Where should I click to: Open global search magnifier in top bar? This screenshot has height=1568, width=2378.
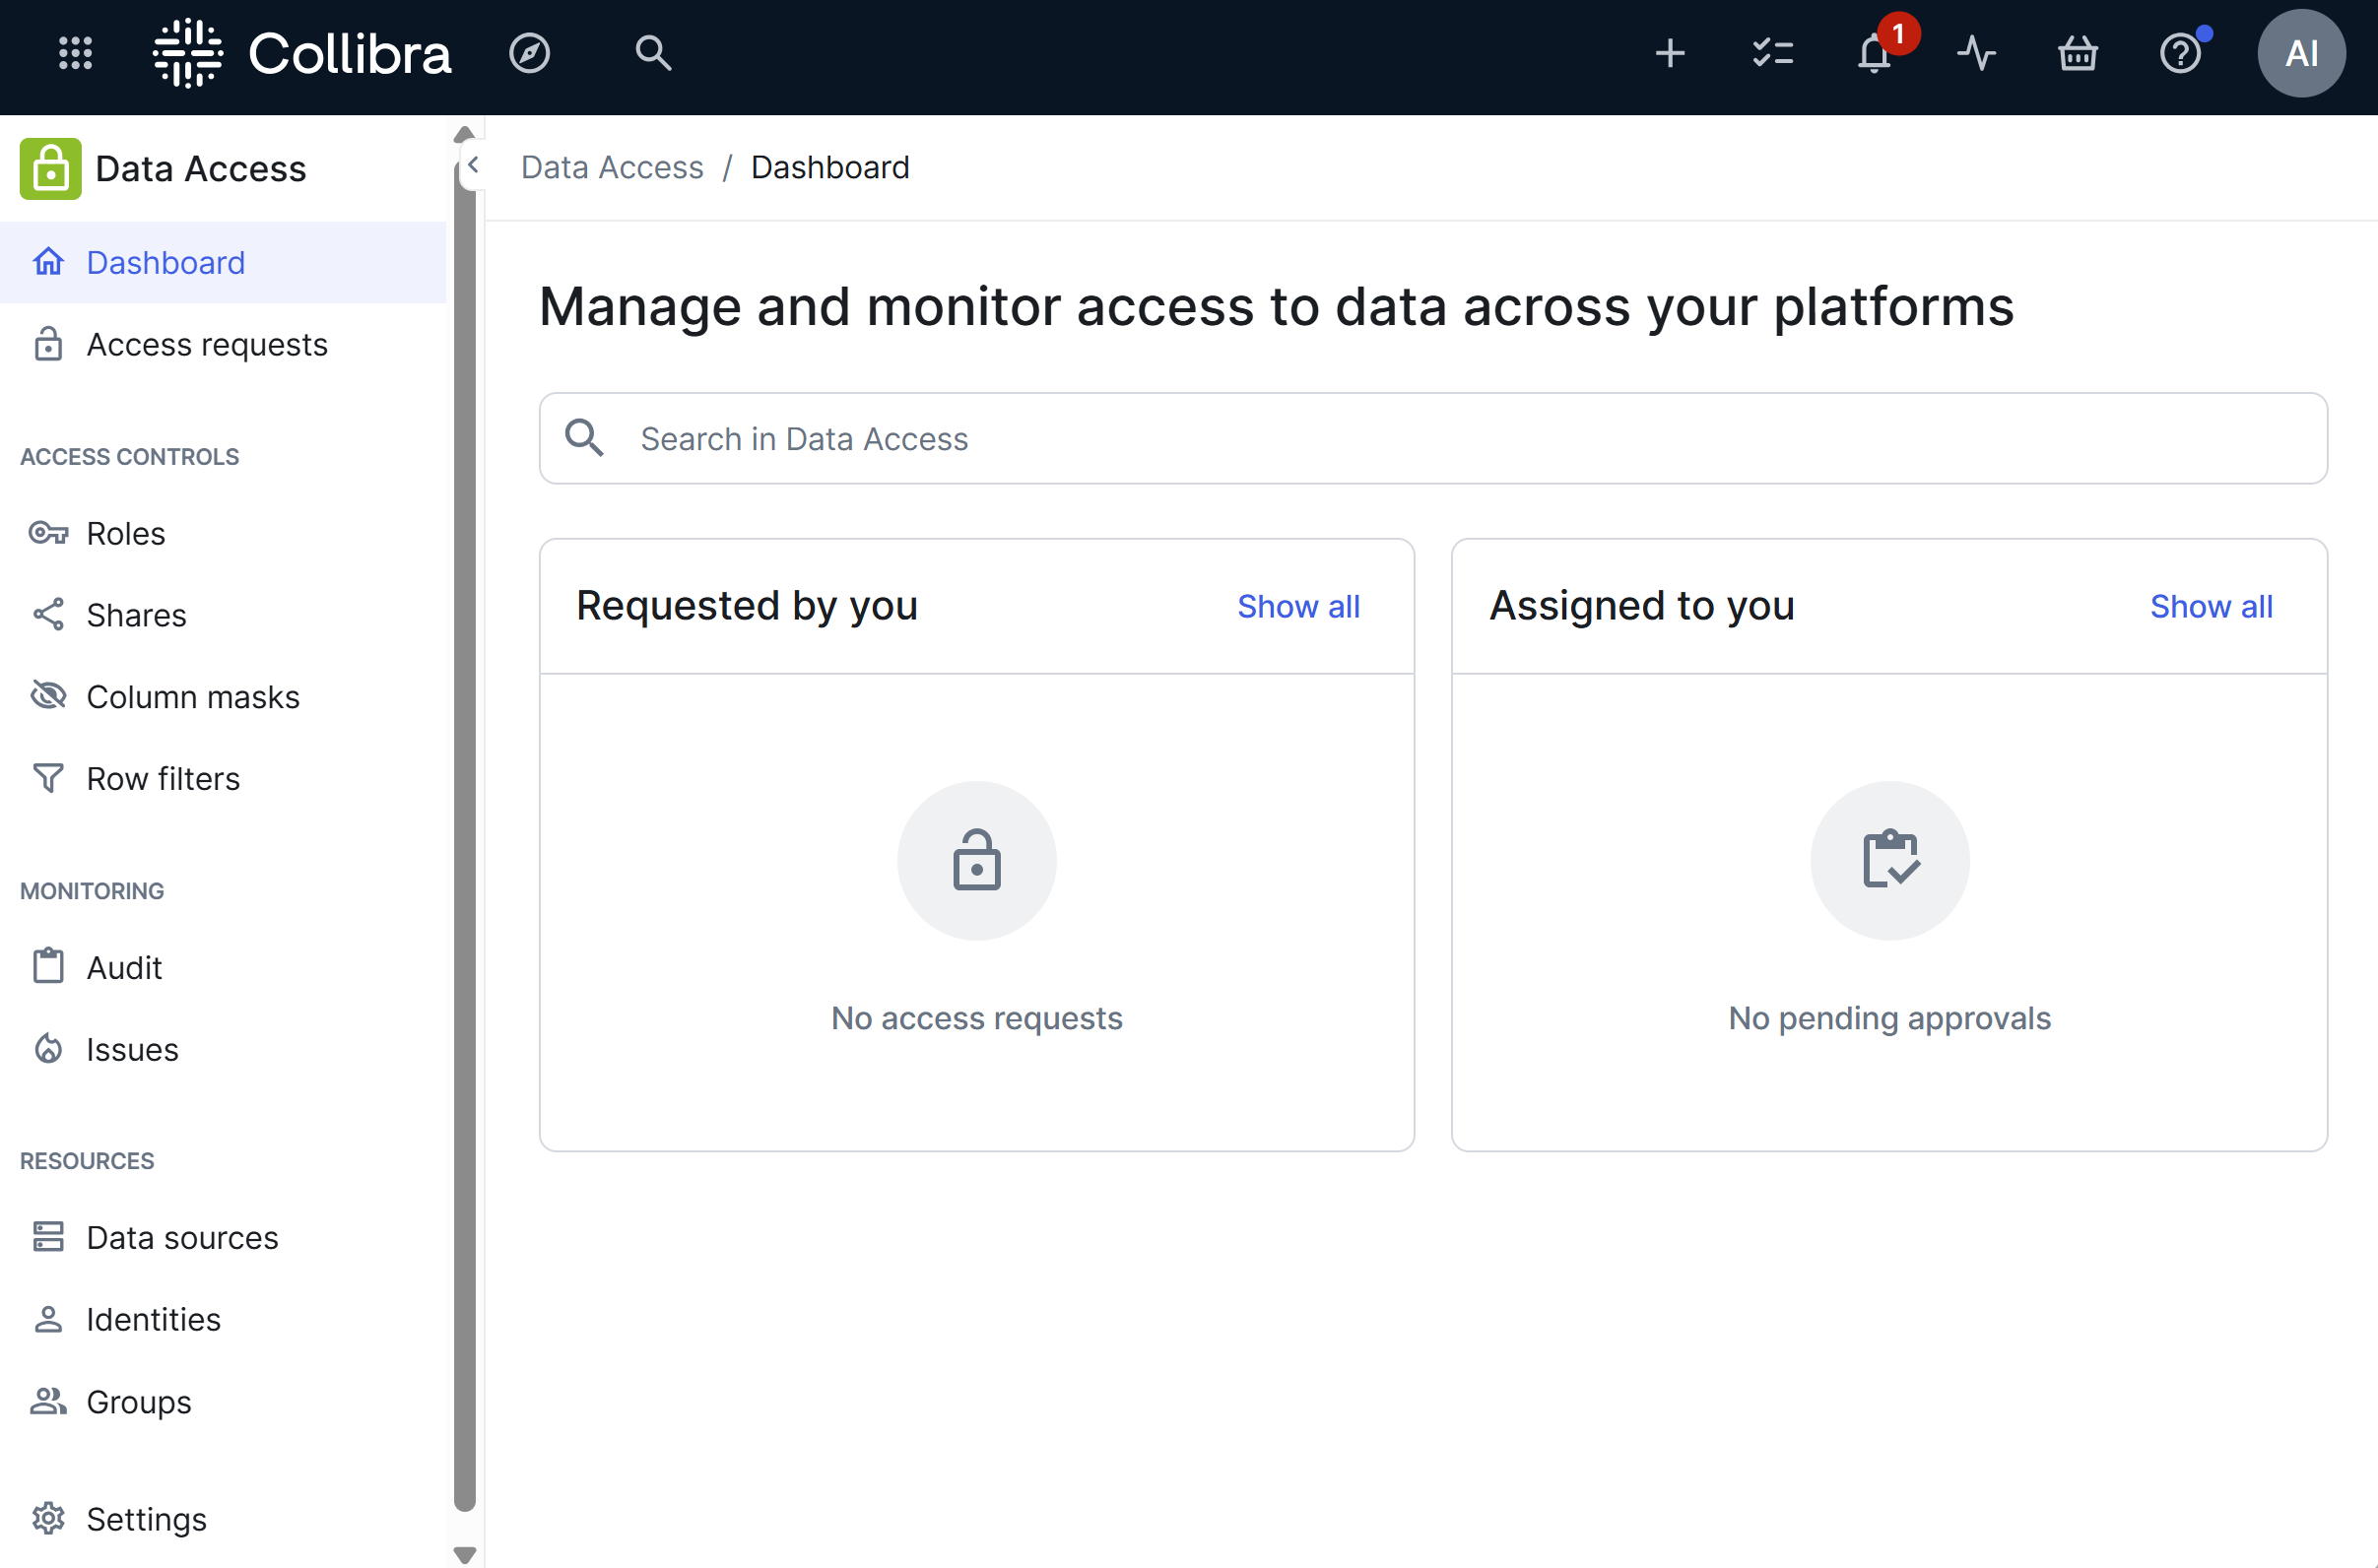click(x=653, y=53)
